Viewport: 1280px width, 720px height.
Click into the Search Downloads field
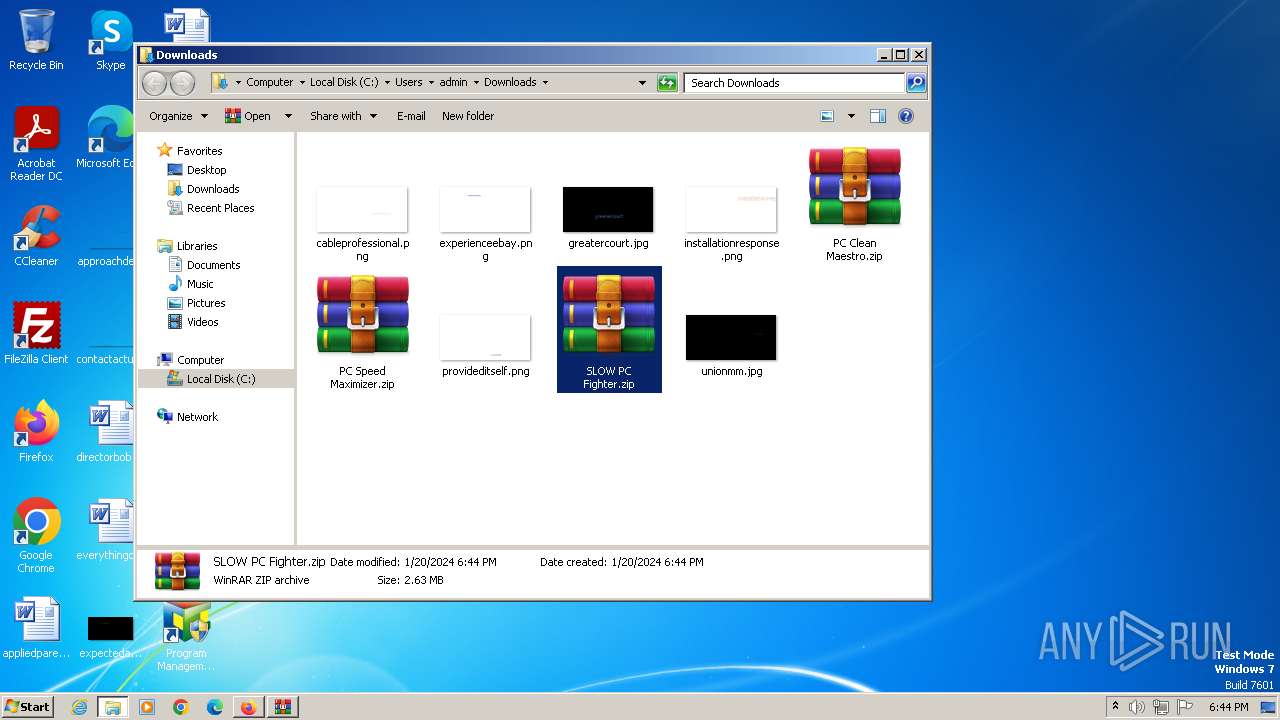[795, 83]
